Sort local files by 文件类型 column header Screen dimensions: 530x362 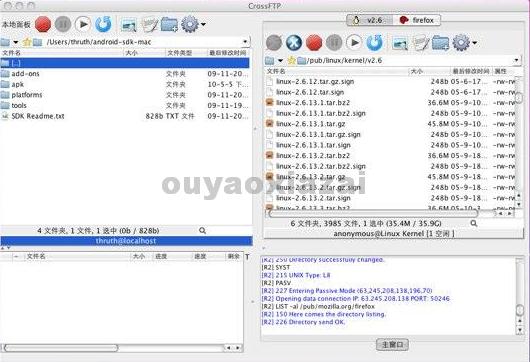186,53
